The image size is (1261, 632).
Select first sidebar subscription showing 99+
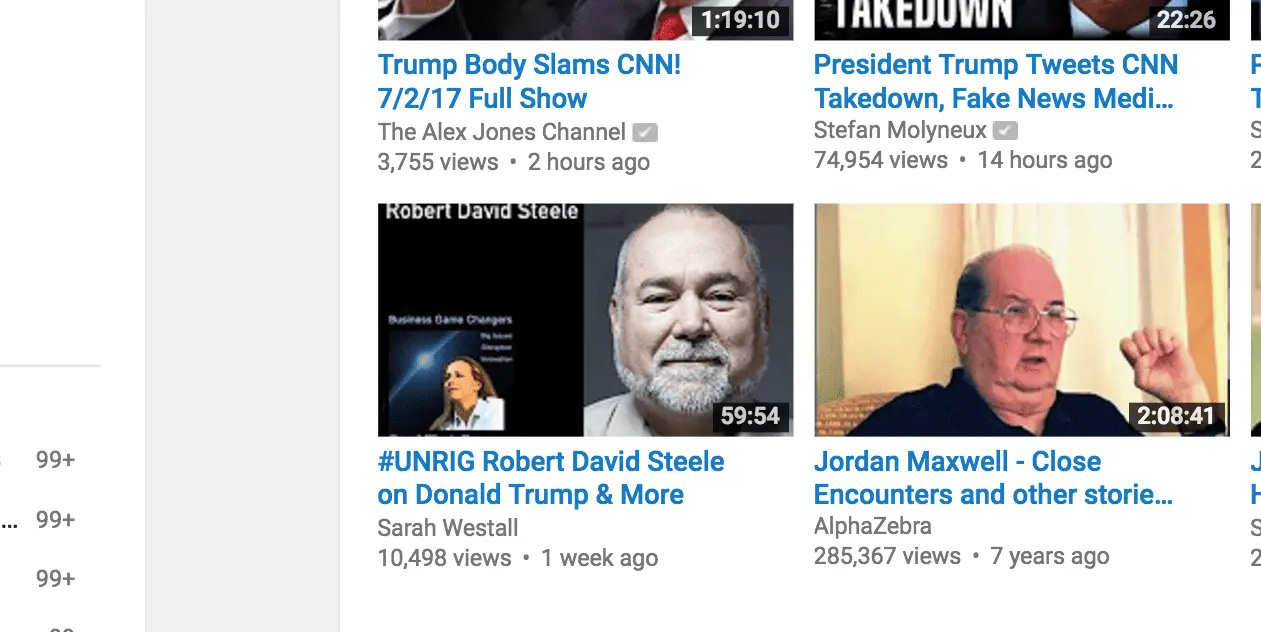50,460
